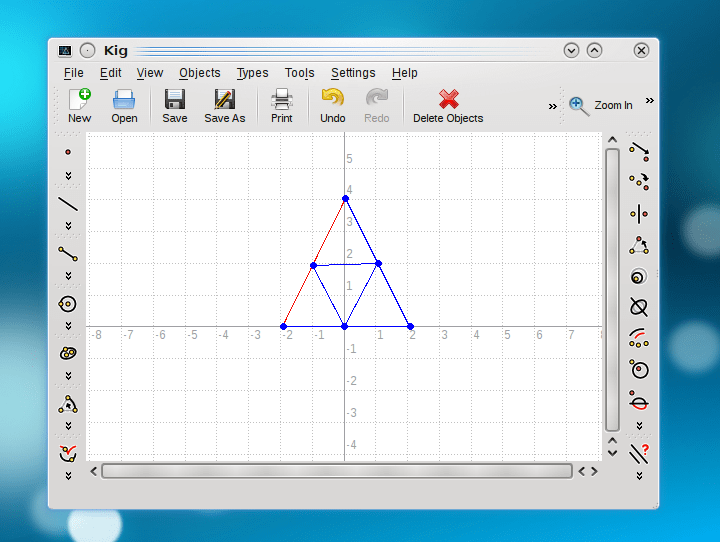Select the Line tool in left toolbar

pyautogui.click(x=68, y=204)
